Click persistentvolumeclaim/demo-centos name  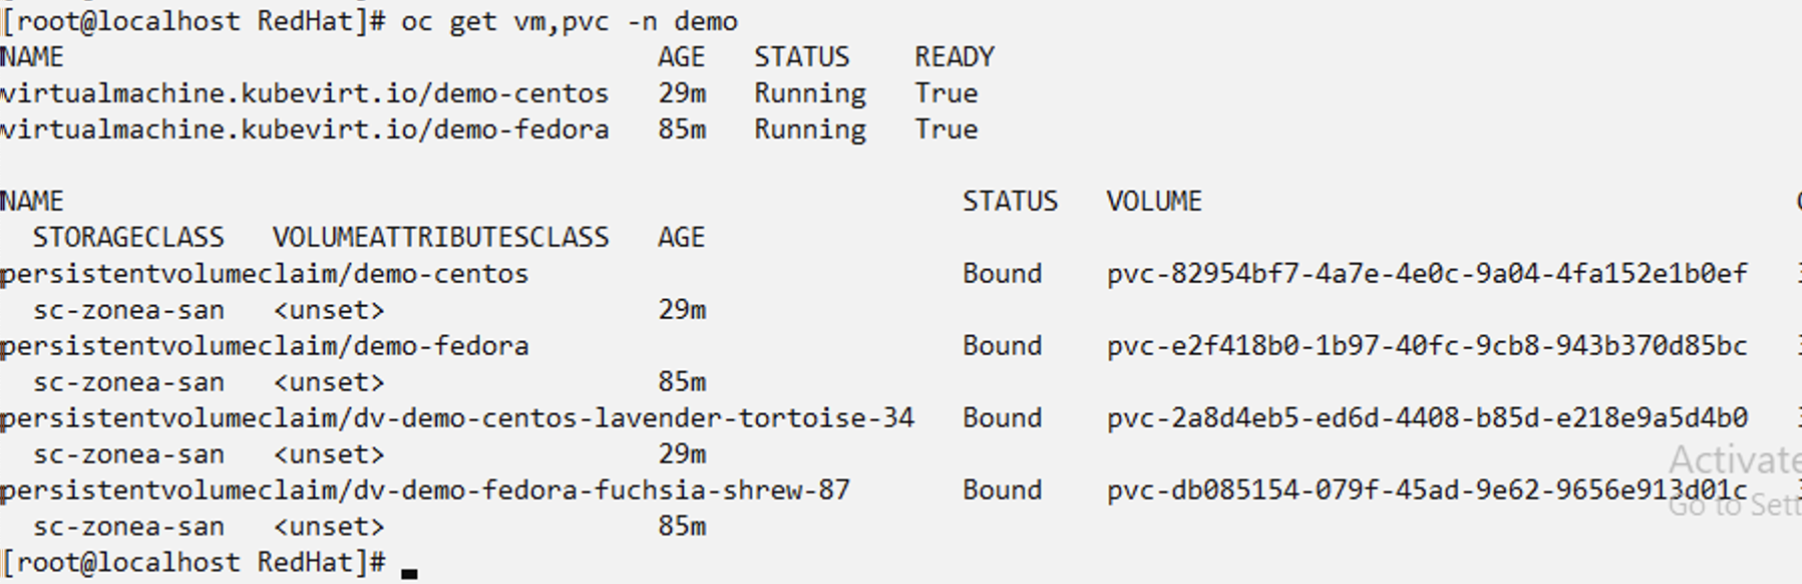(264, 273)
